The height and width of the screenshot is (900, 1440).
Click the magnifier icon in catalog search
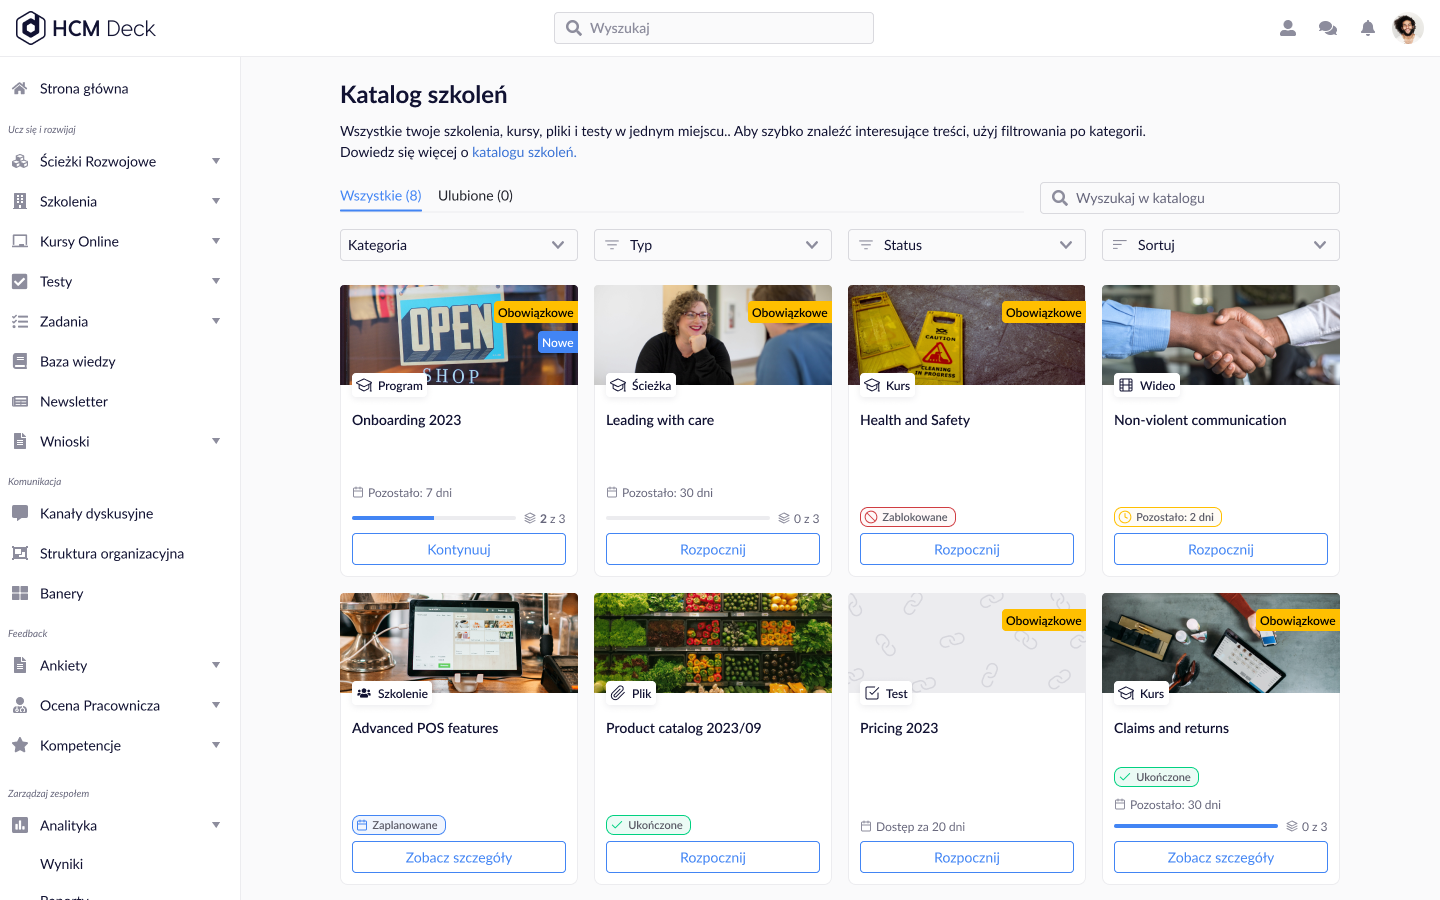tap(1059, 198)
